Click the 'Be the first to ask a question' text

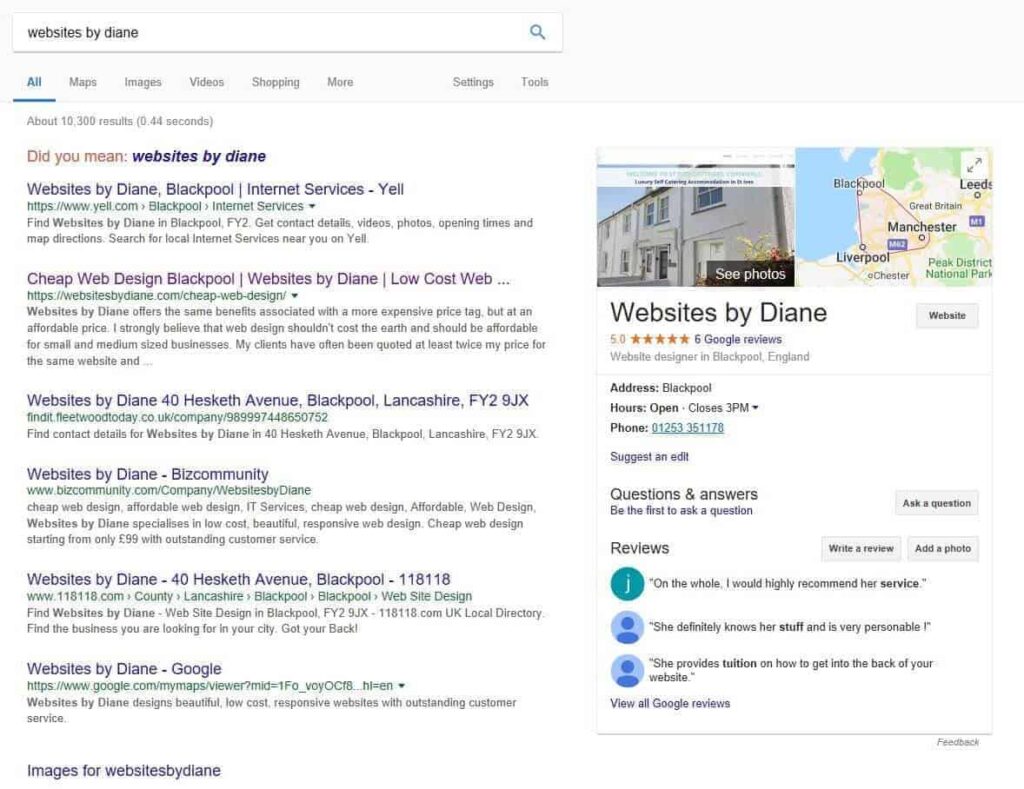[681, 511]
